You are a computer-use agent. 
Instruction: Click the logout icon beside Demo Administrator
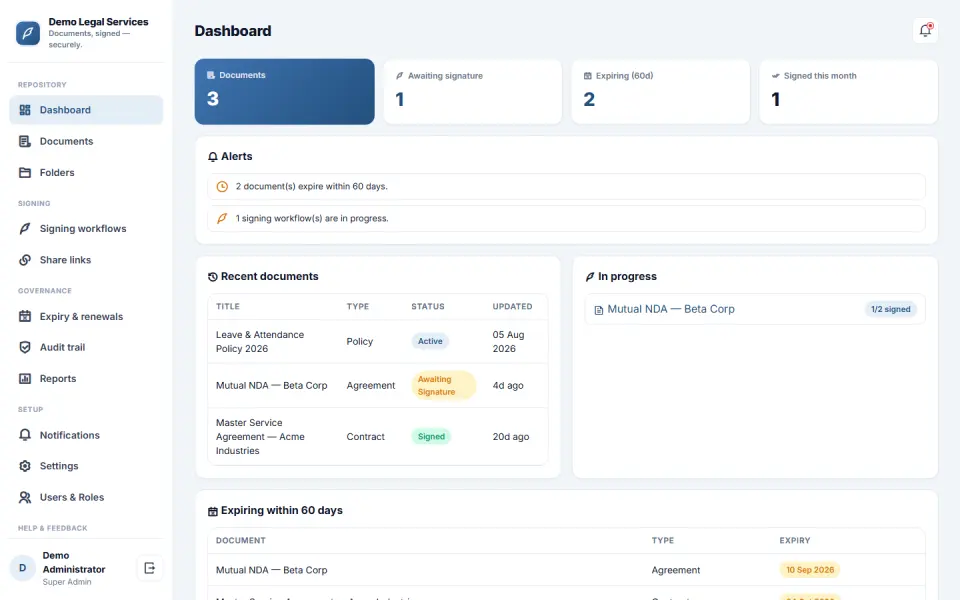[x=149, y=568]
